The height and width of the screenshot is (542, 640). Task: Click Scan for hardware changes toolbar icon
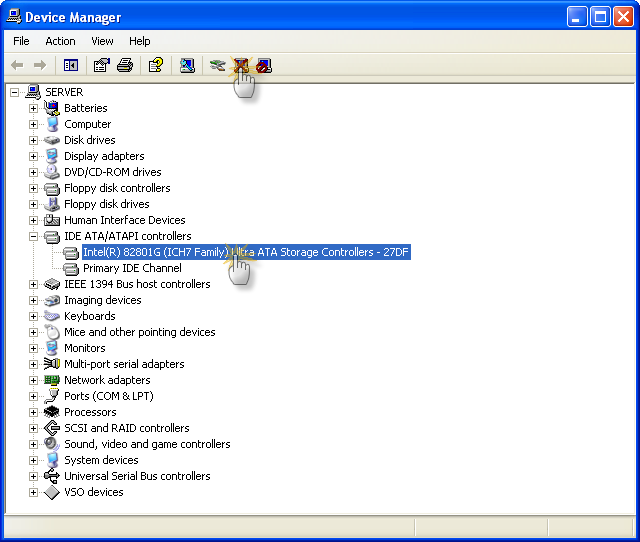(x=187, y=65)
